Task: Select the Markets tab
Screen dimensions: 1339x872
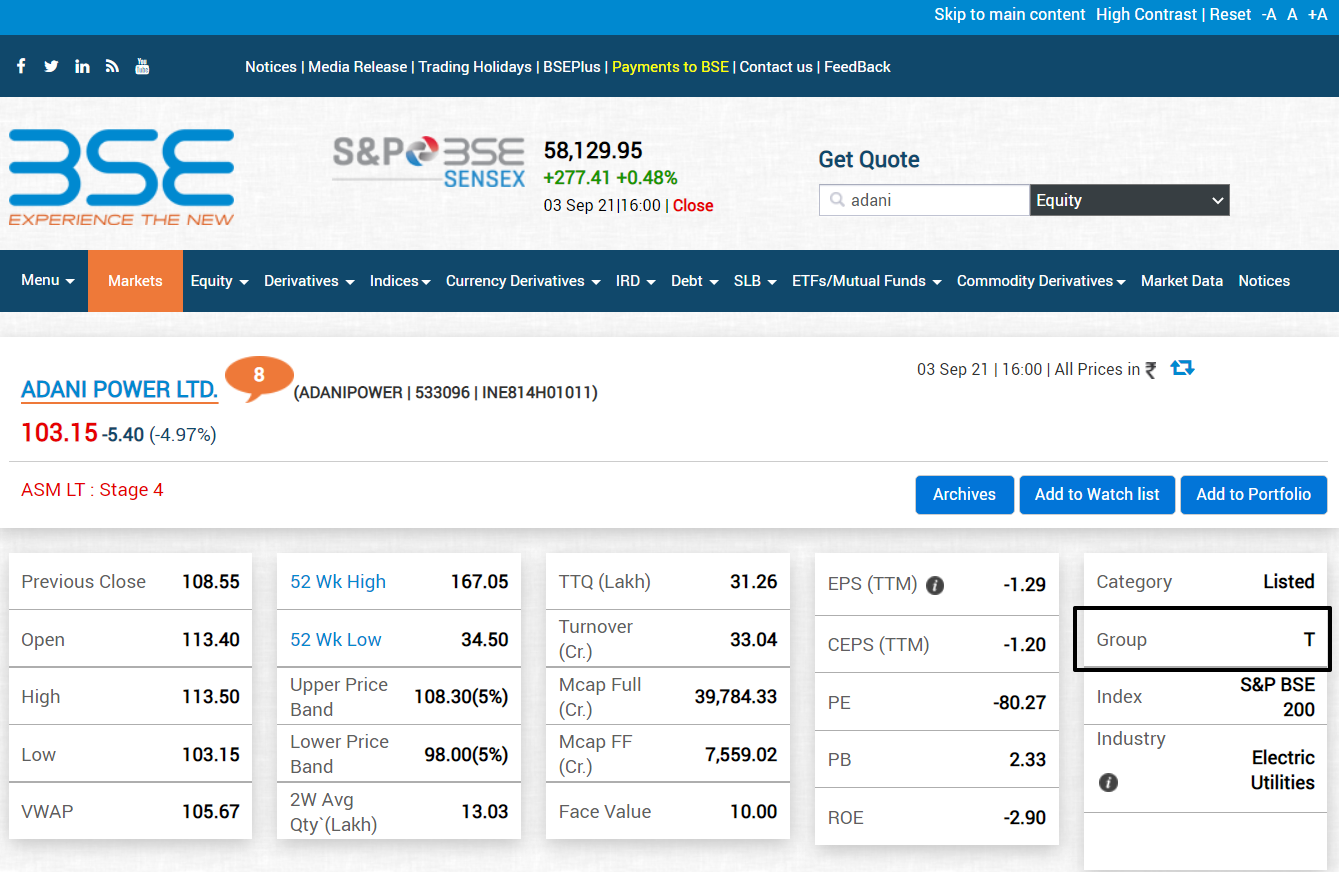Action: 135,281
